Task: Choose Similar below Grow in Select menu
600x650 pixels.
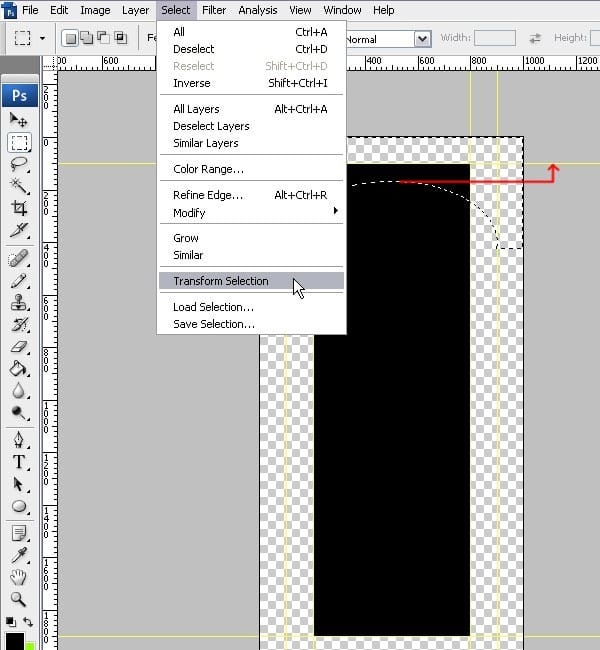Action: click(x=251, y=255)
